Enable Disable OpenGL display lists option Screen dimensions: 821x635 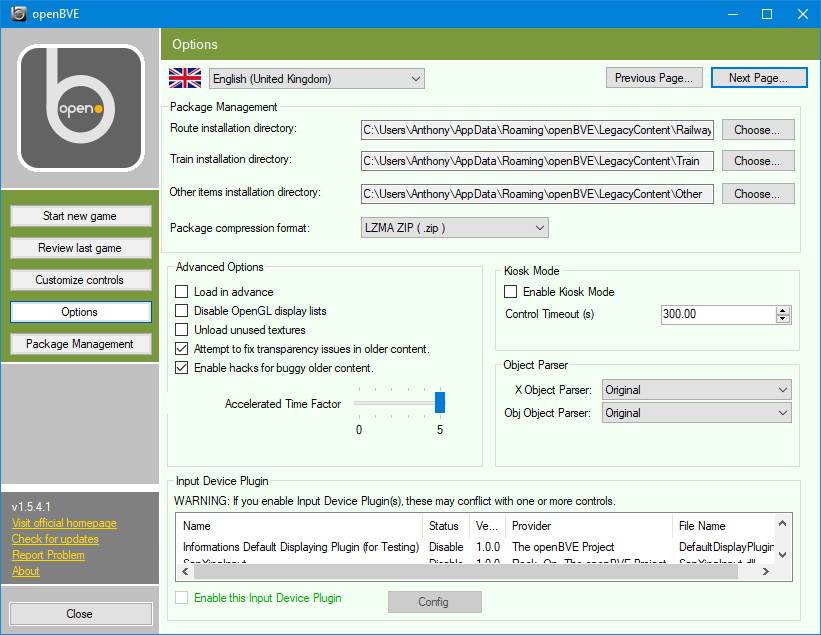coord(182,311)
